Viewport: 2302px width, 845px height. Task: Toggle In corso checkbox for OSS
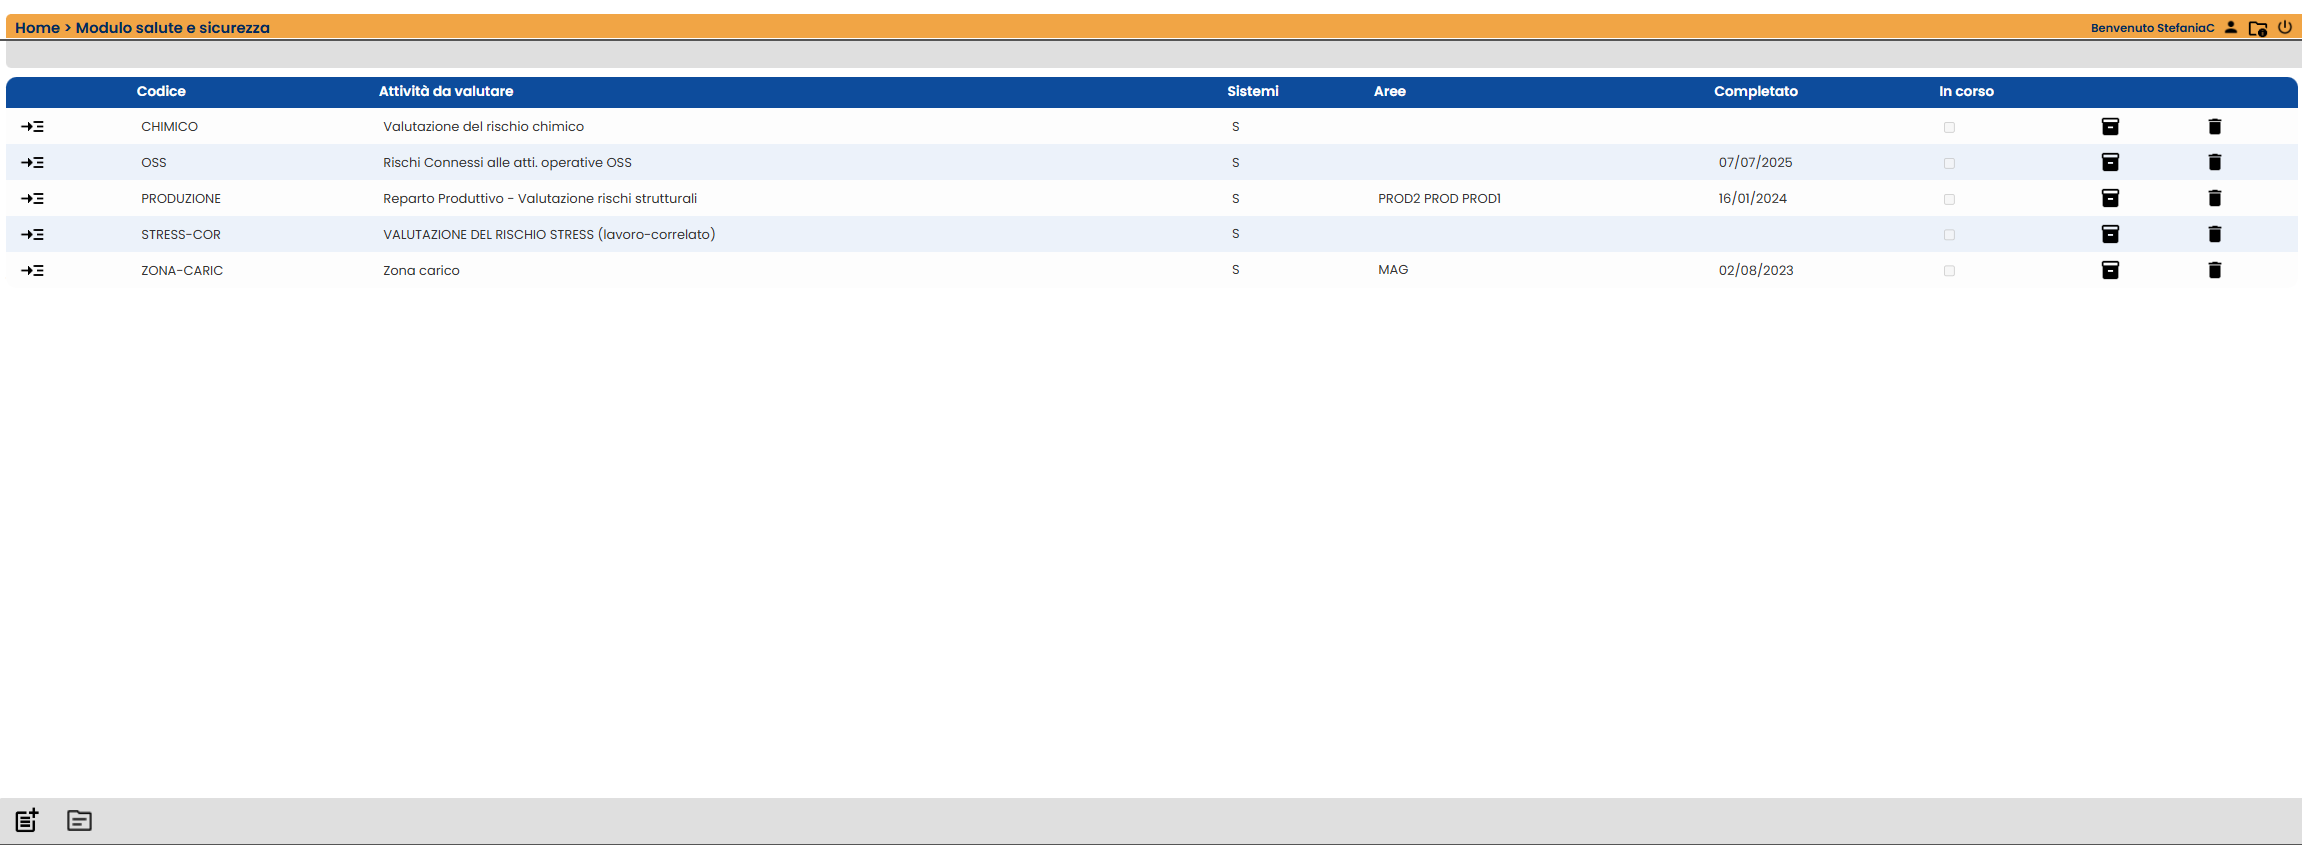(1949, 164)
